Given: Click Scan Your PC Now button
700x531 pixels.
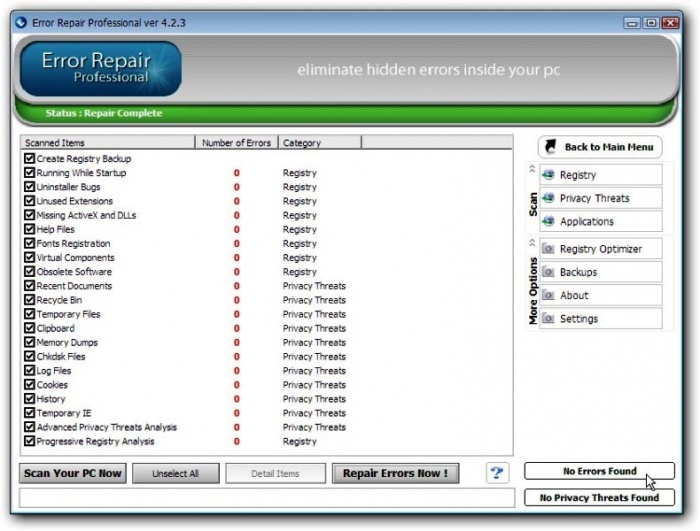Looking at the screenshot, I should [x=73, y=473].
